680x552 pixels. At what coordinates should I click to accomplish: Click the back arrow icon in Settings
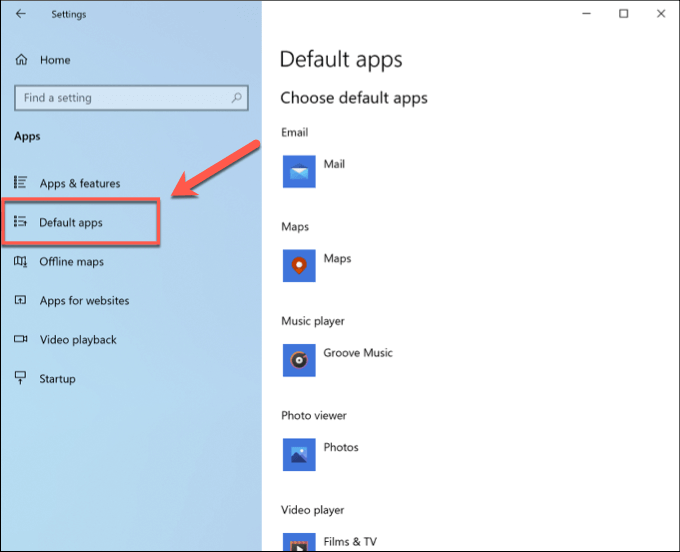20,14
